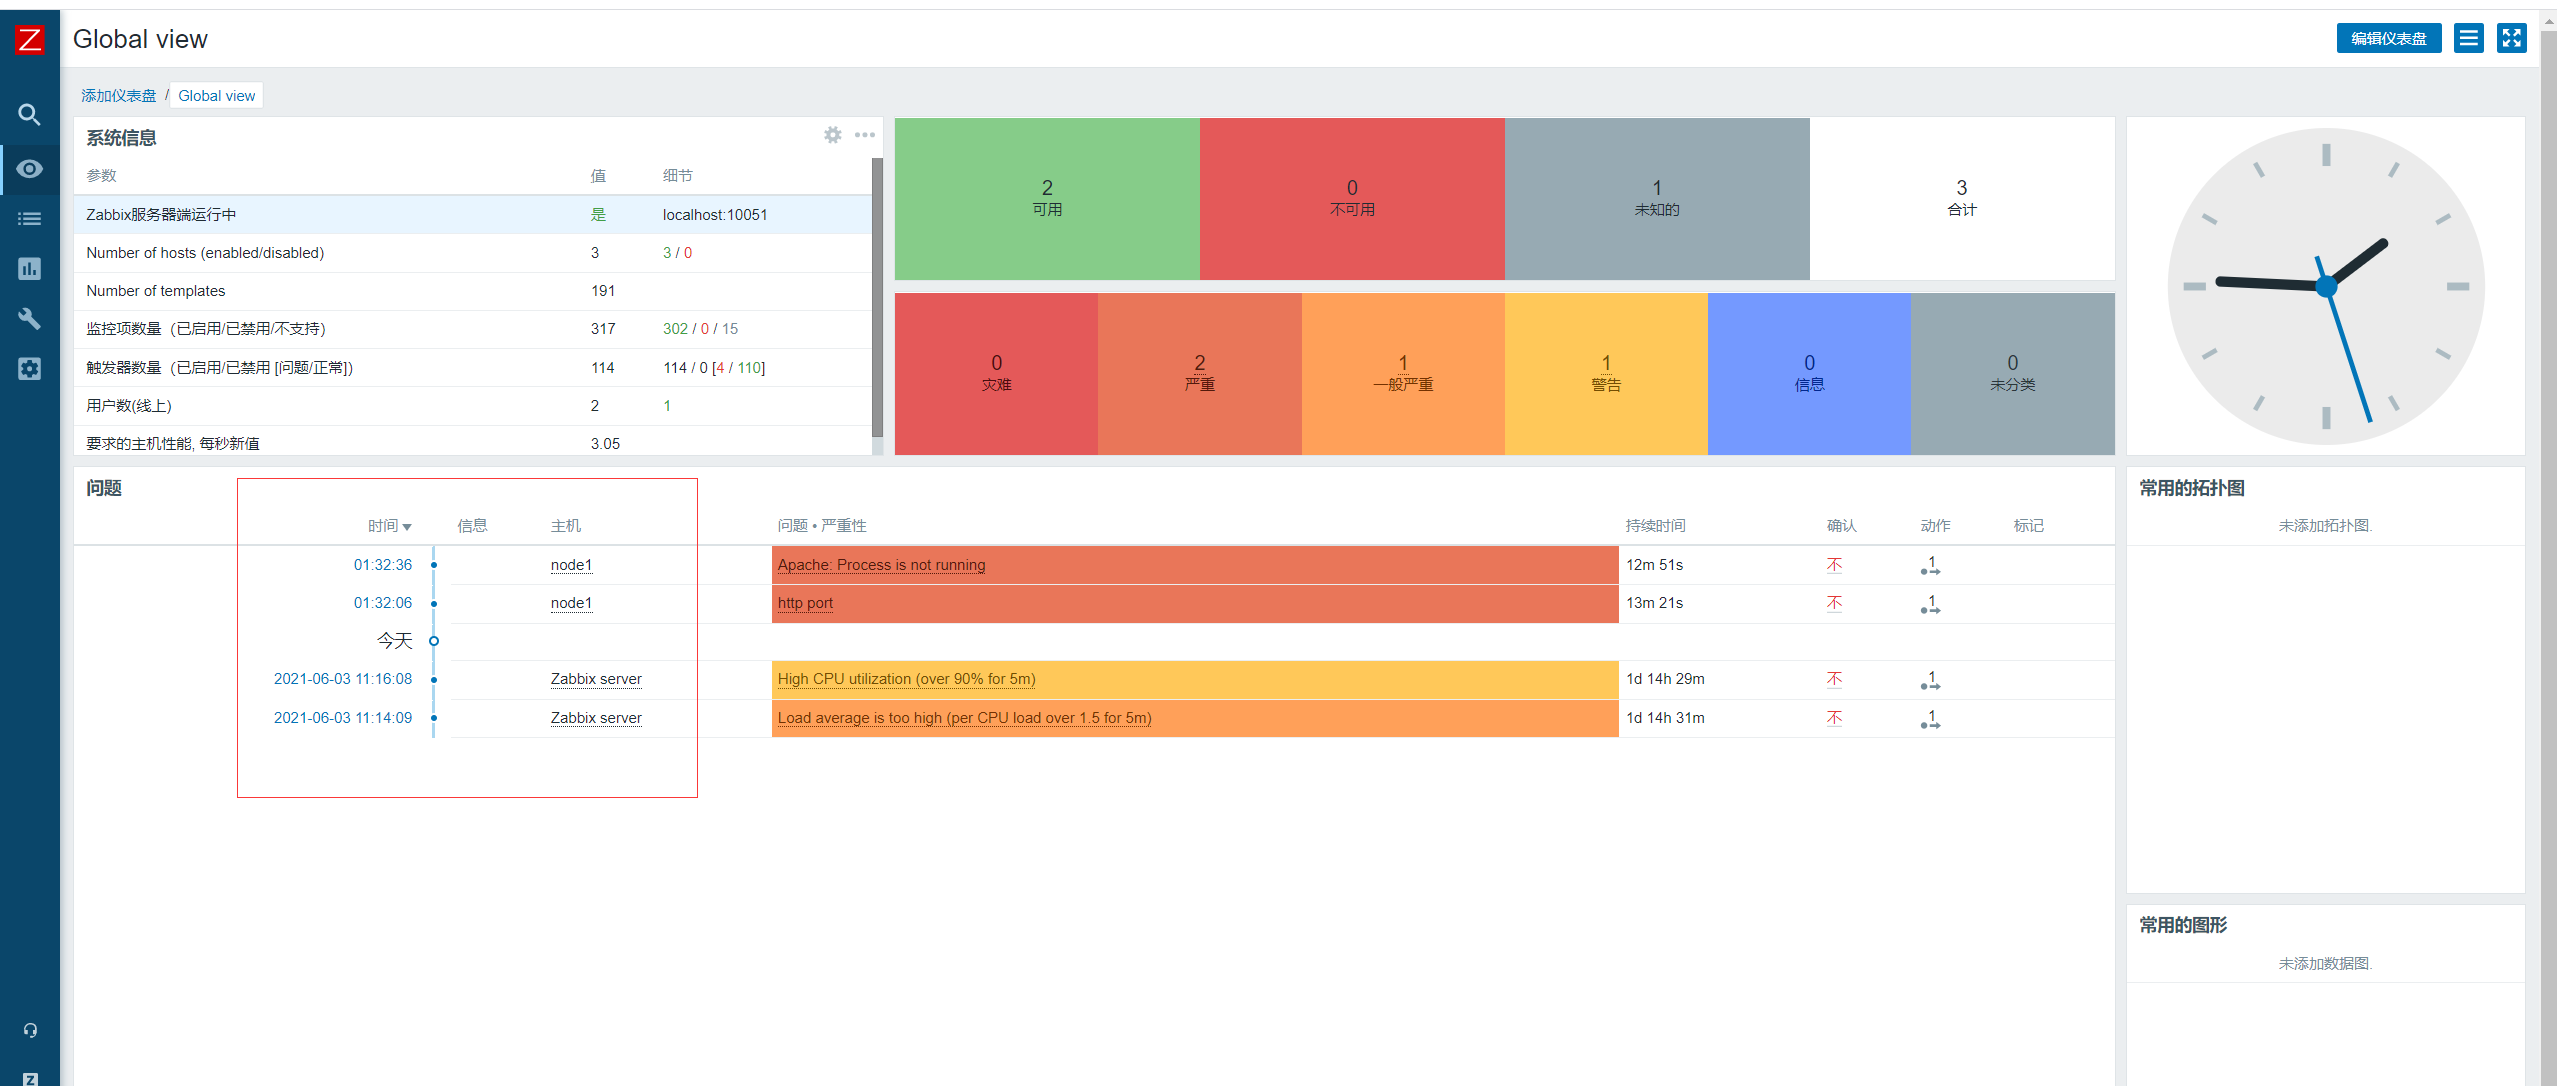Toggle fullscreen kiosk mode button
2557x1086 pixels.
click(x=2511, y=38)
